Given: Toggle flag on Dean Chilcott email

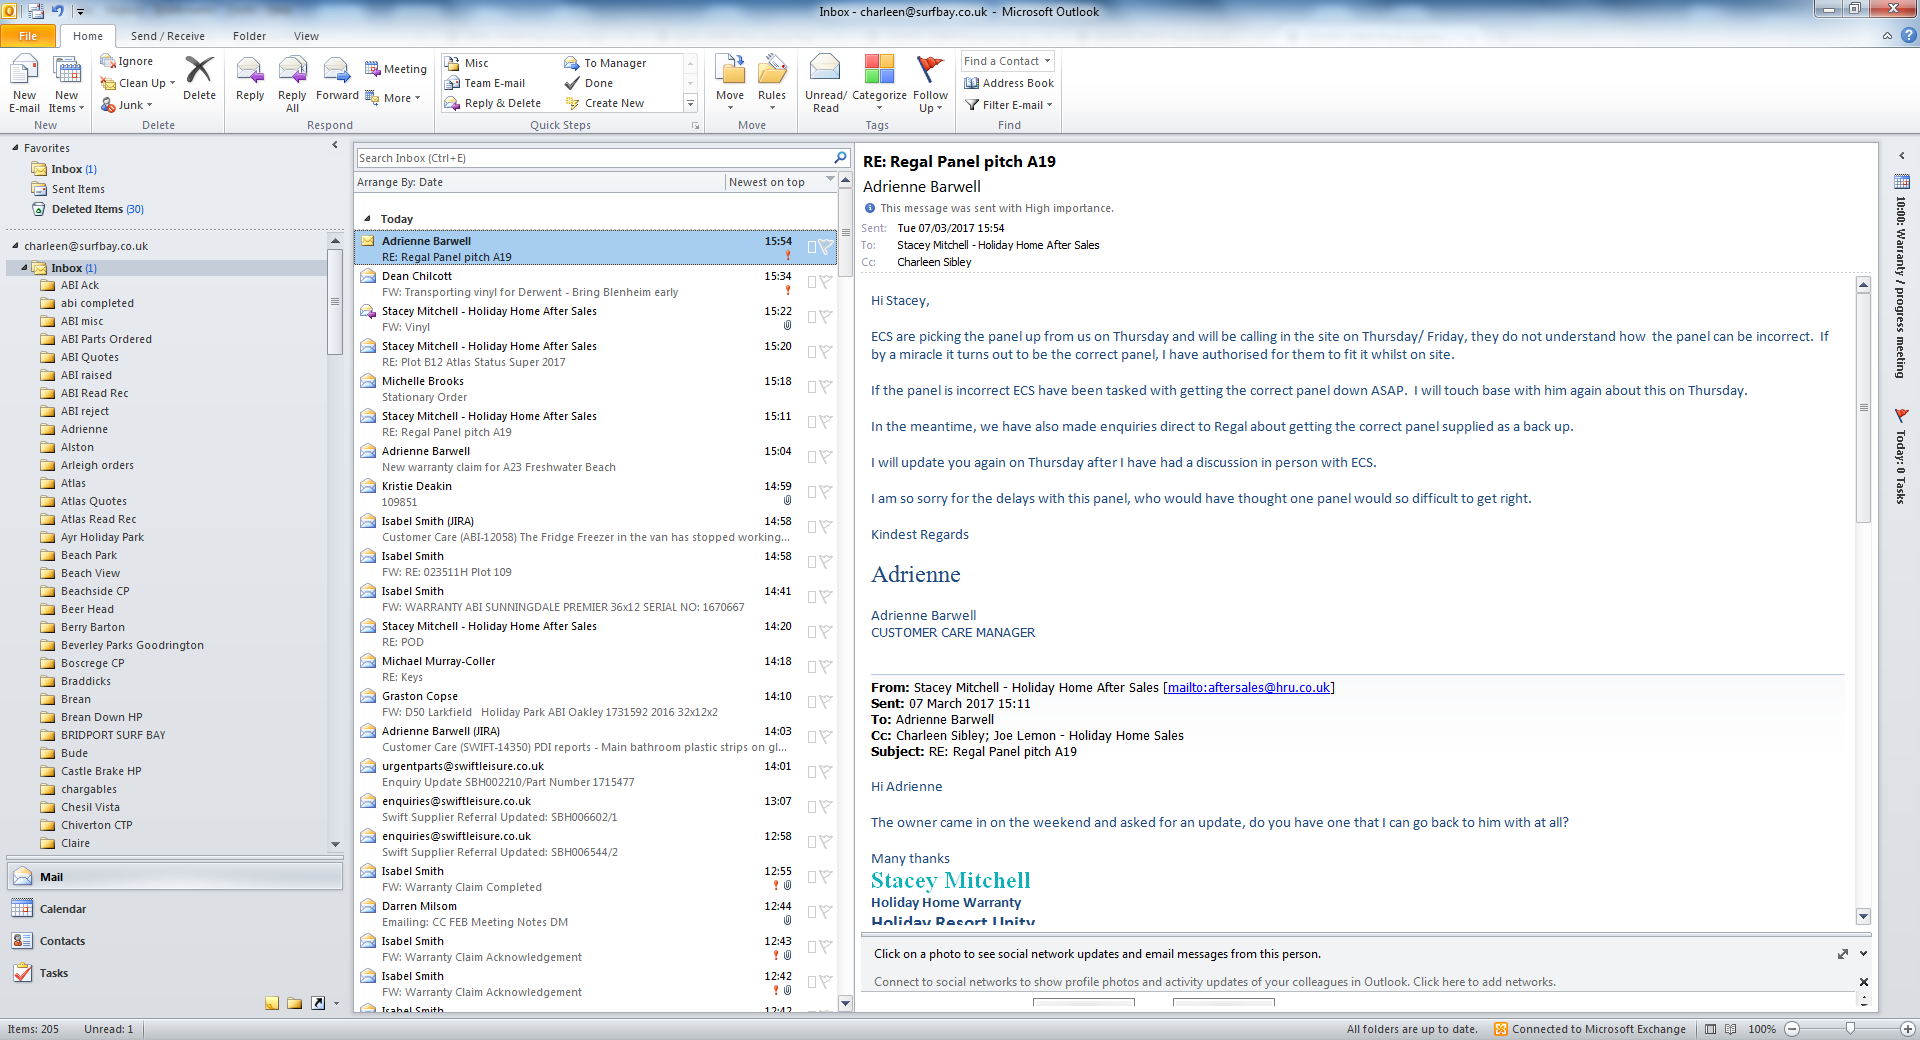Looking at the screenshot, I should [825, 282].
